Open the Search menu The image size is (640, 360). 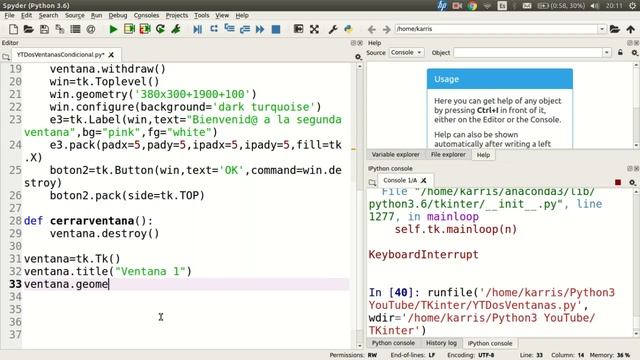click(x=49, y=15)
